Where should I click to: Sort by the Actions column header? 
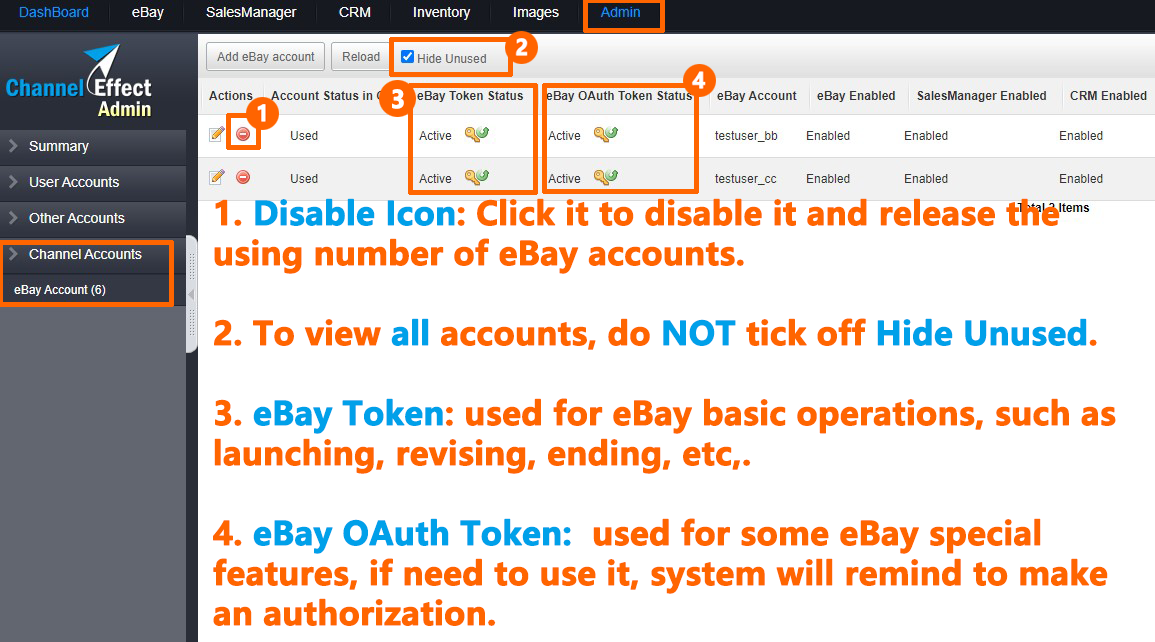231,96
